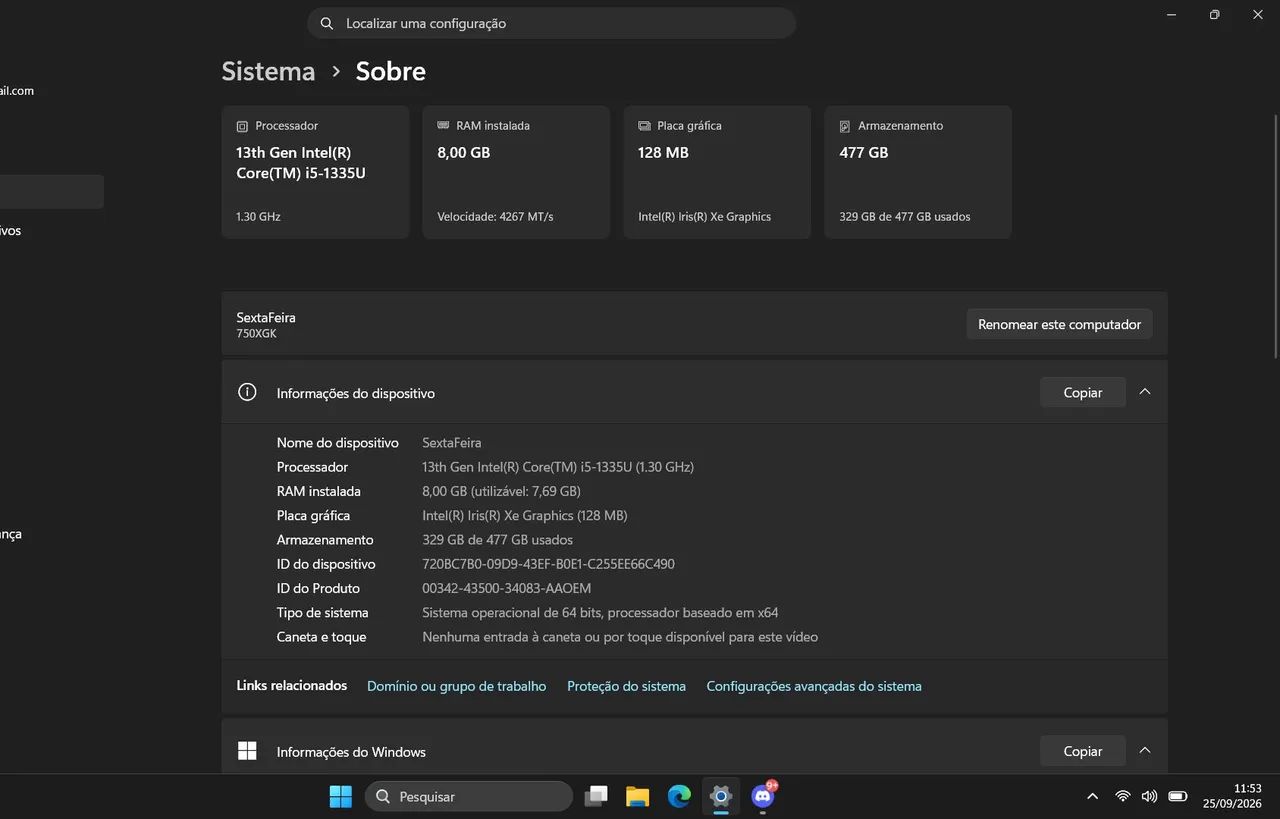Open the Placa gráfica 128 MB card

pyautogui.click(x=717, y=172)
